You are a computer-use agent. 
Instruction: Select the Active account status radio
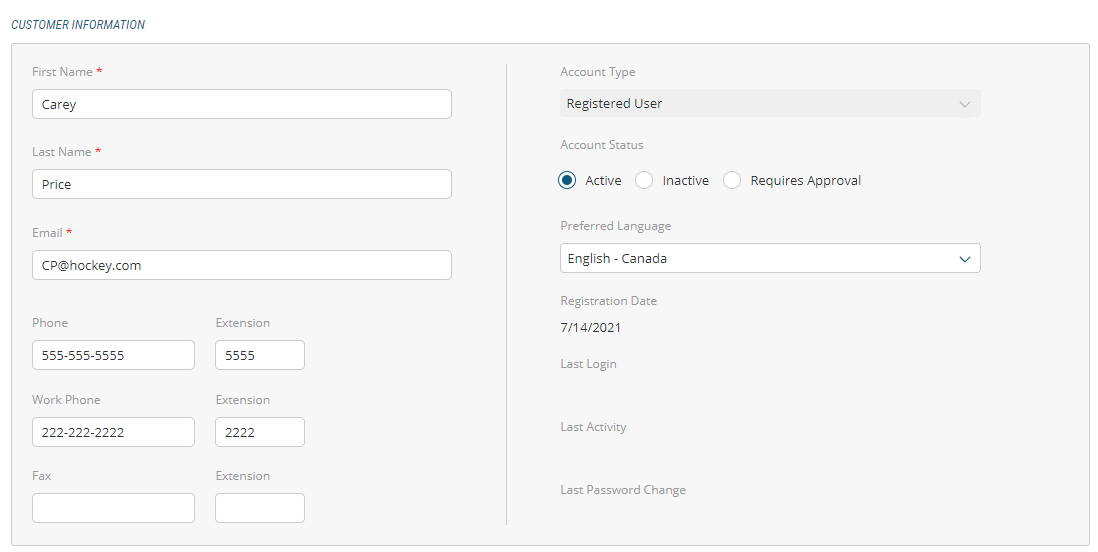568,181
